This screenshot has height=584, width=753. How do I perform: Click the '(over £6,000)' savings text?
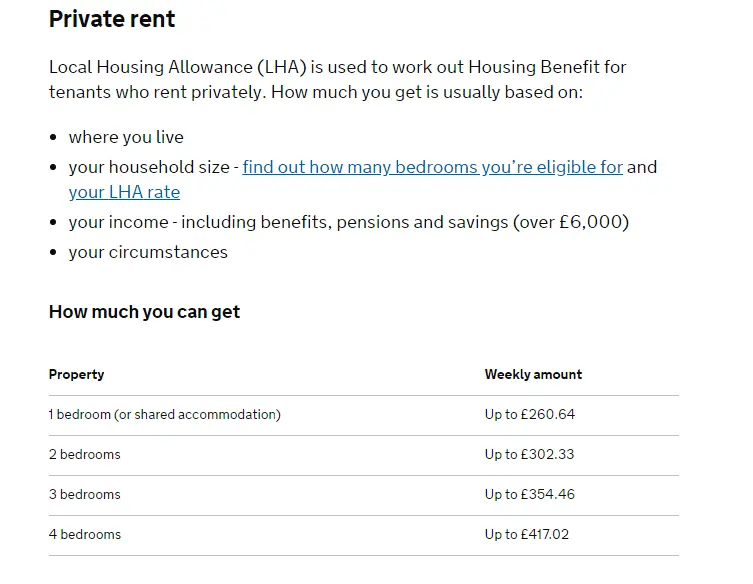pos(571,222)
